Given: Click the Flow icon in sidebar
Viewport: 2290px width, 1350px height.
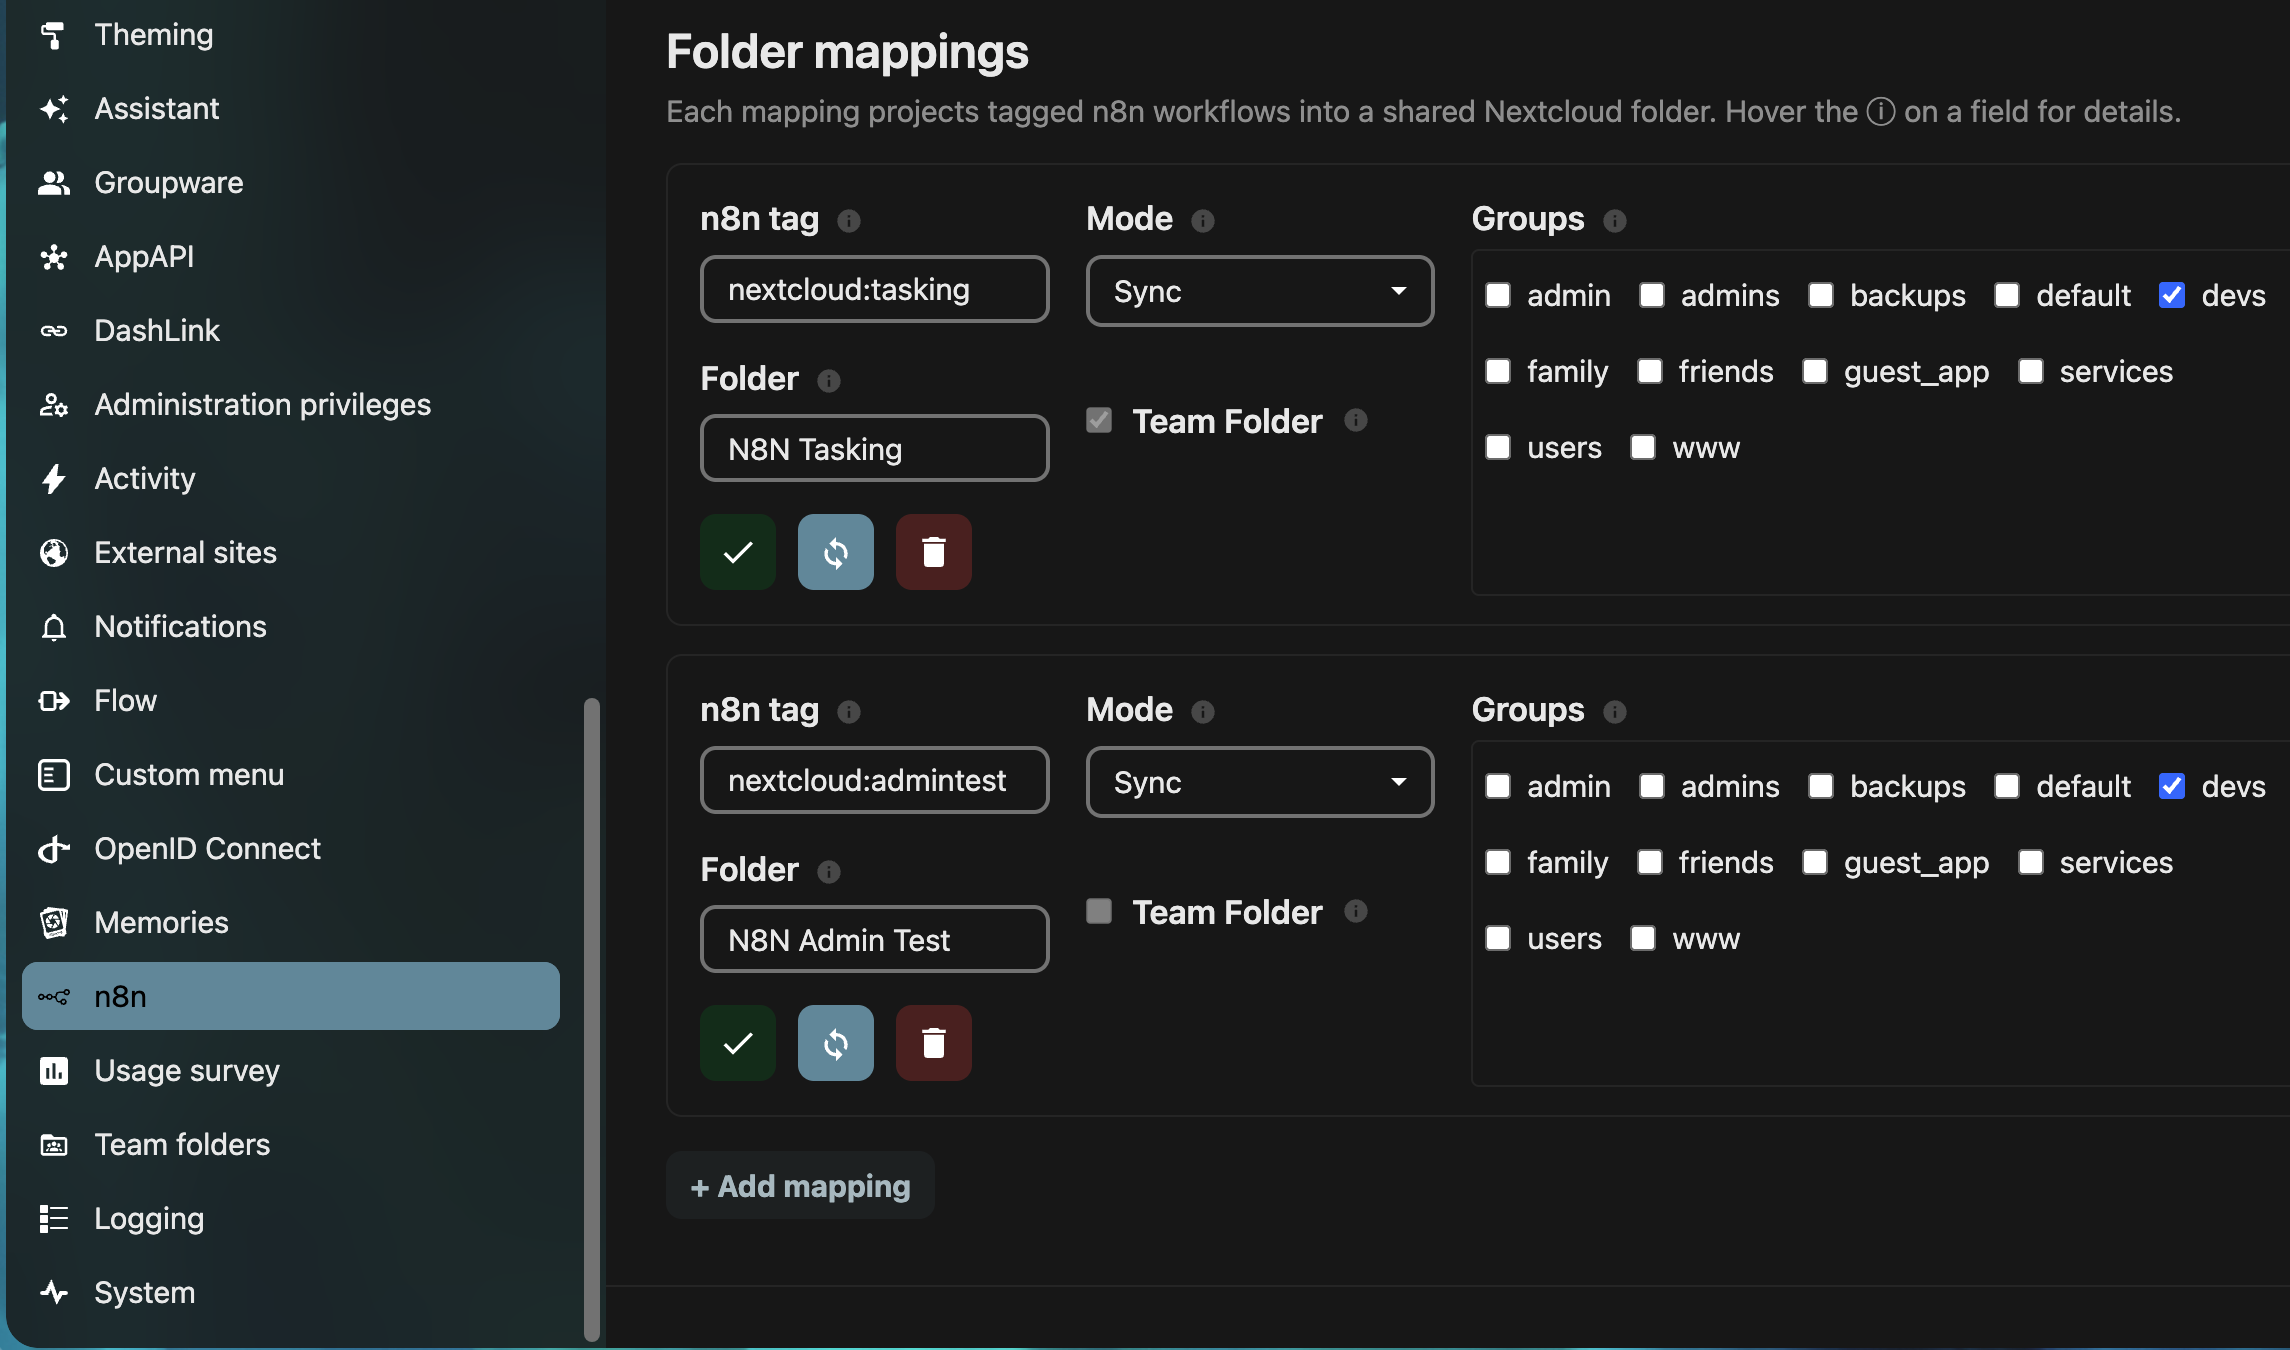Looking at the screenshot, I should 53,701.
